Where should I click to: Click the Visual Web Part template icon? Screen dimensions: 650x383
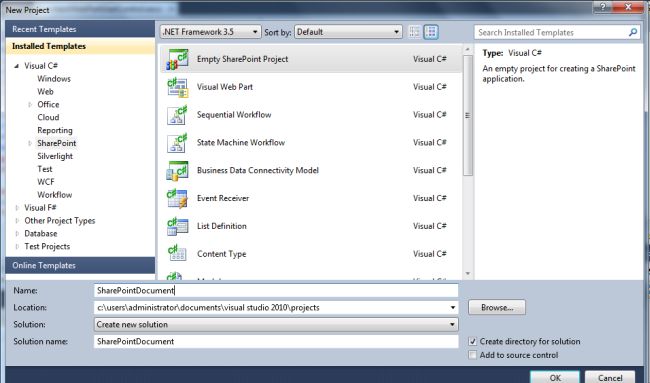177,87
